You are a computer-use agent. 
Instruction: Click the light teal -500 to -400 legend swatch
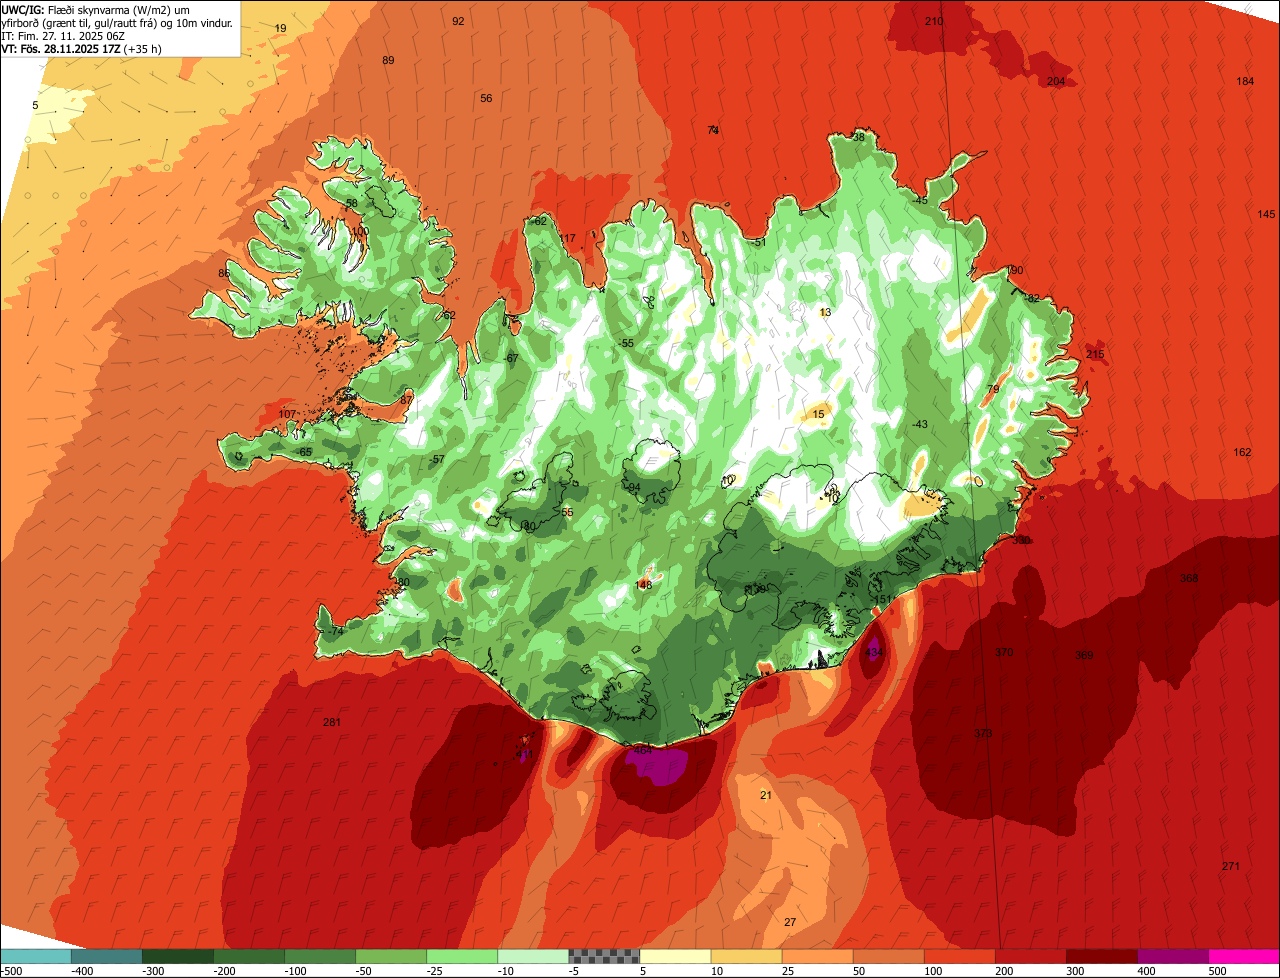point(35,956)
